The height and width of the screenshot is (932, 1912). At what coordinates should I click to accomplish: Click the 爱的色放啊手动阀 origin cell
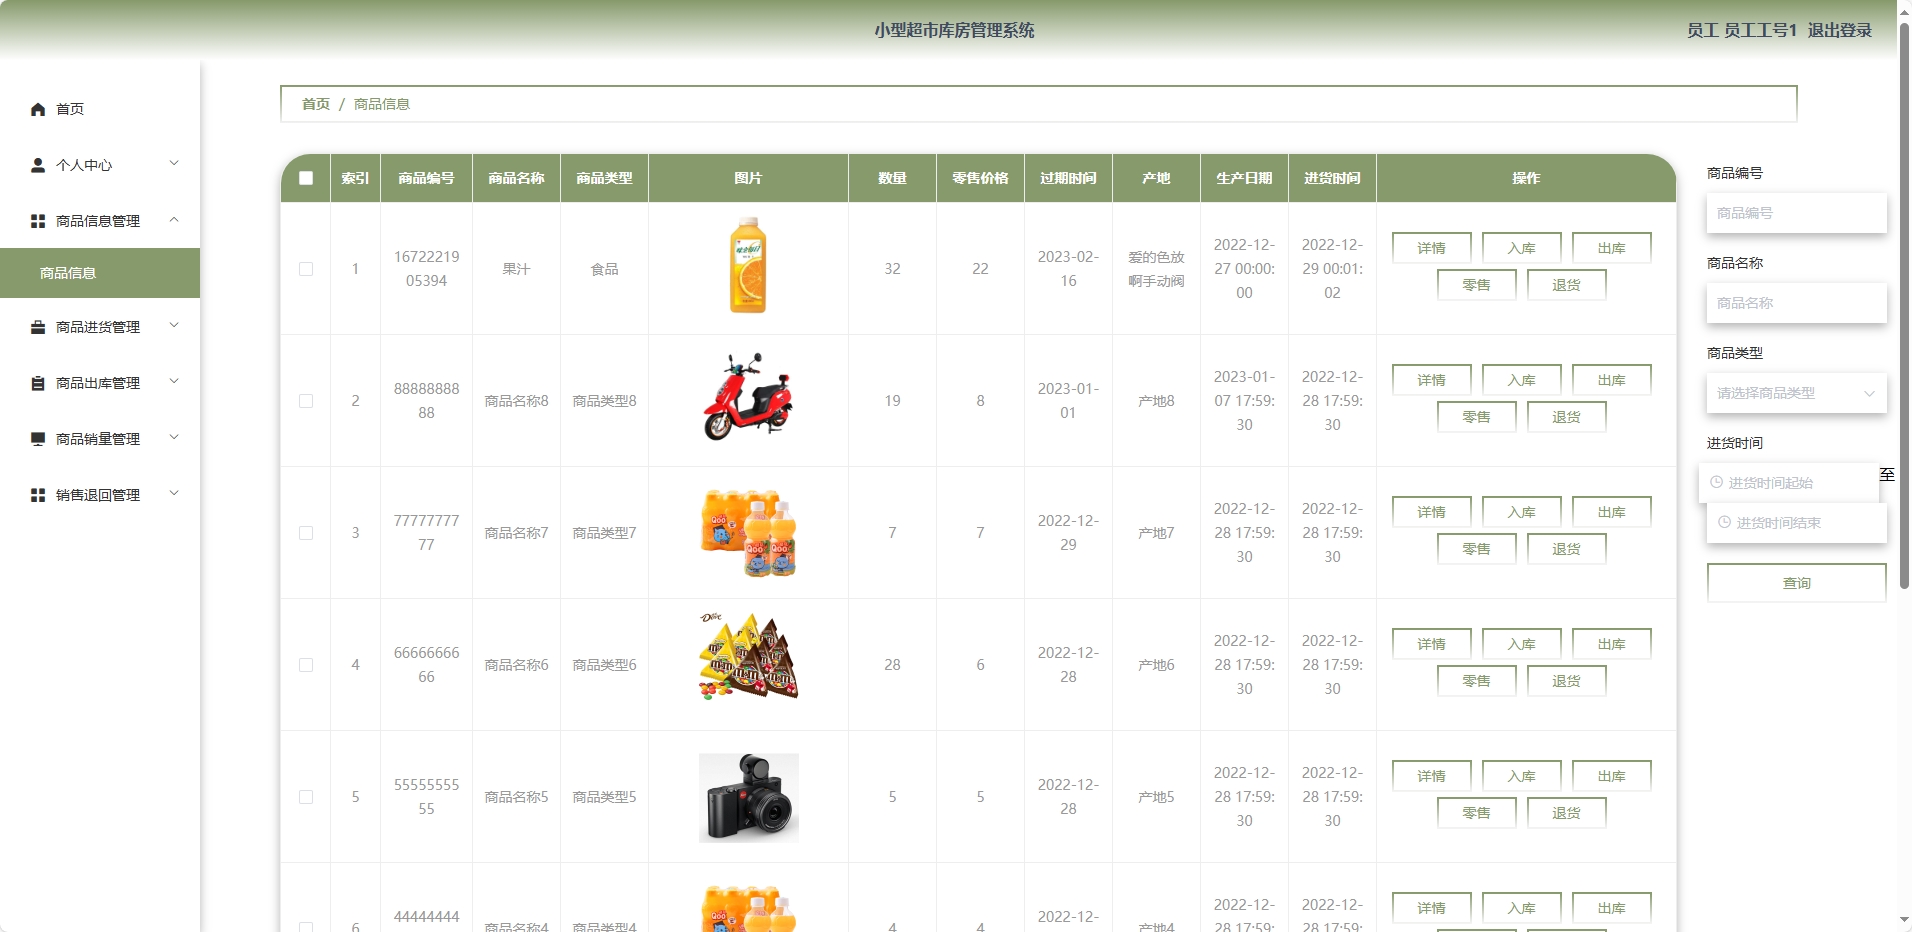coord(1156,269)
